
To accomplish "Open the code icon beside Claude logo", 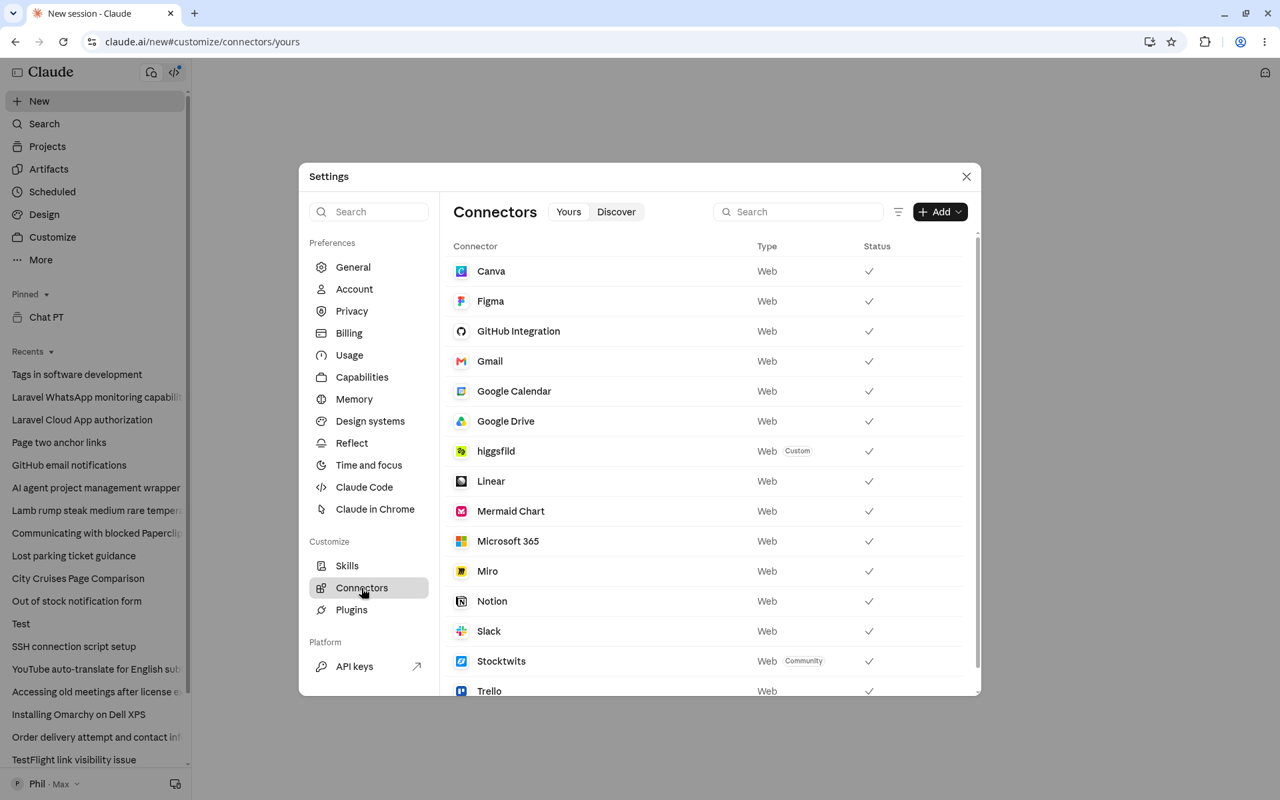I will point(175,72).
